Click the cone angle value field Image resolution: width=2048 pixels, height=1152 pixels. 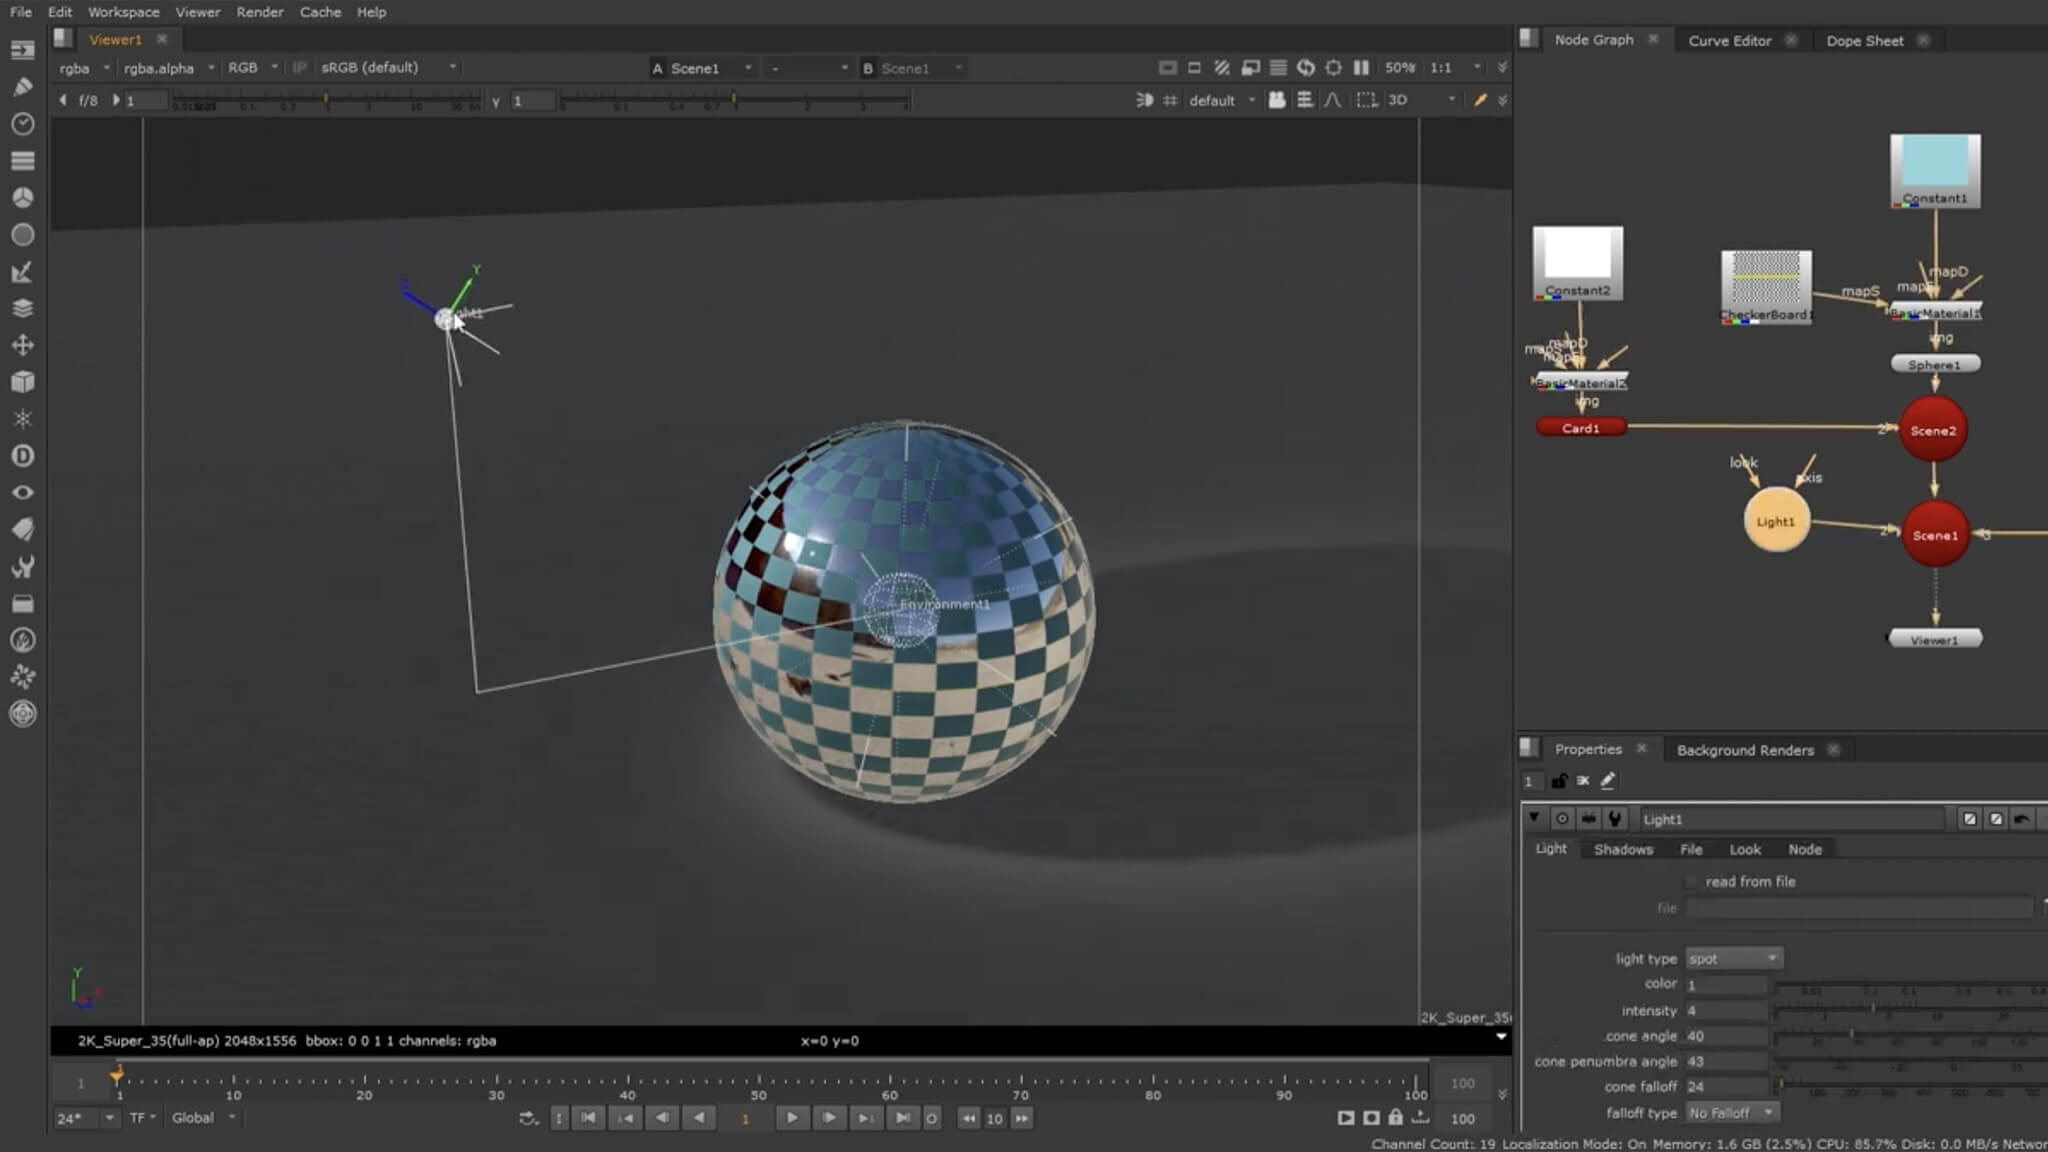click(x=1725, y=1036)
